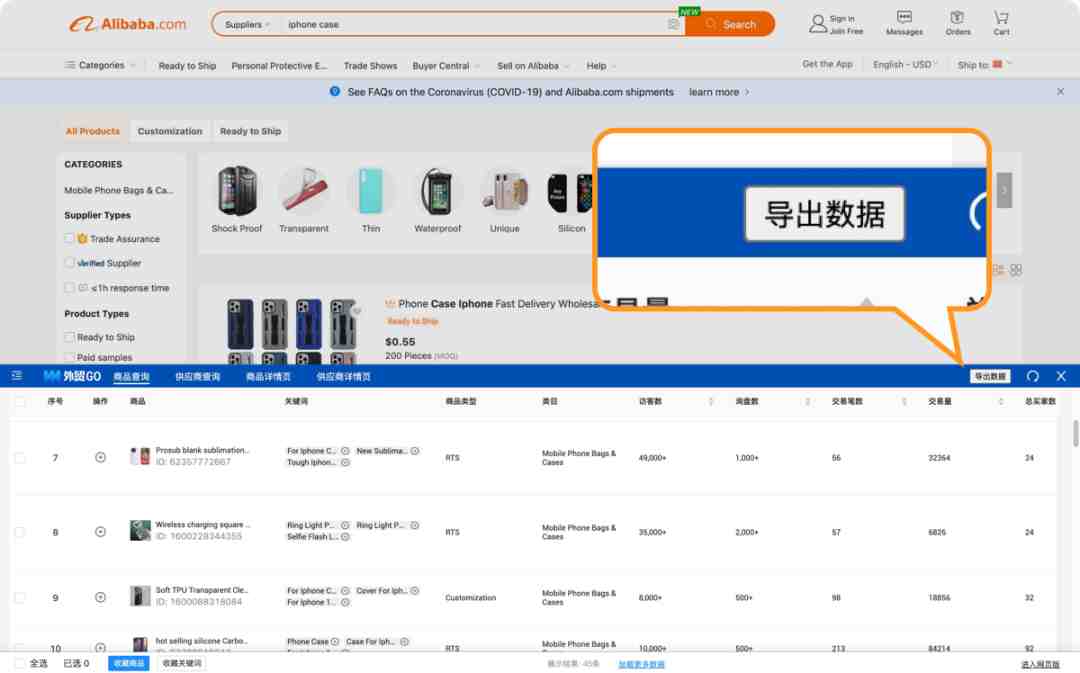This screenshot has width=1080, height=673.
Task: Tick the Trade Assurance checkbox
Action: click(x=69, y=238)
